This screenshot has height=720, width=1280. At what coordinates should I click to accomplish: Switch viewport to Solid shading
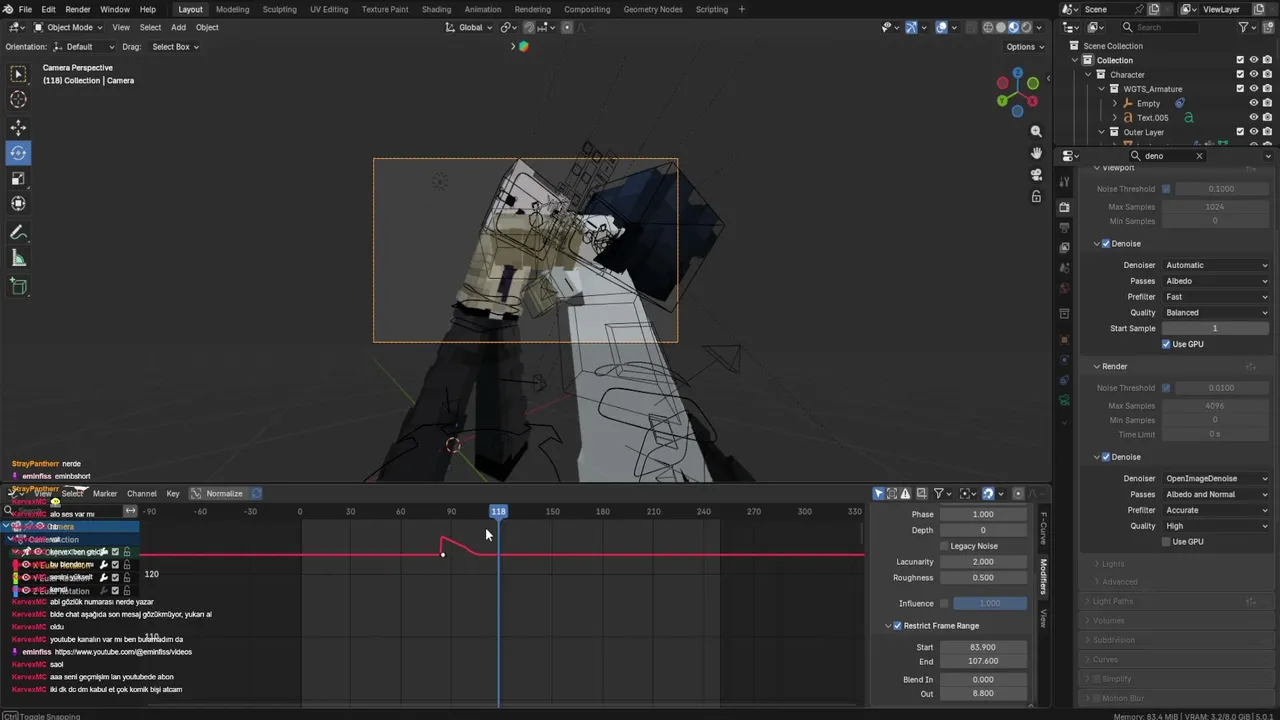pos(1001,27)
